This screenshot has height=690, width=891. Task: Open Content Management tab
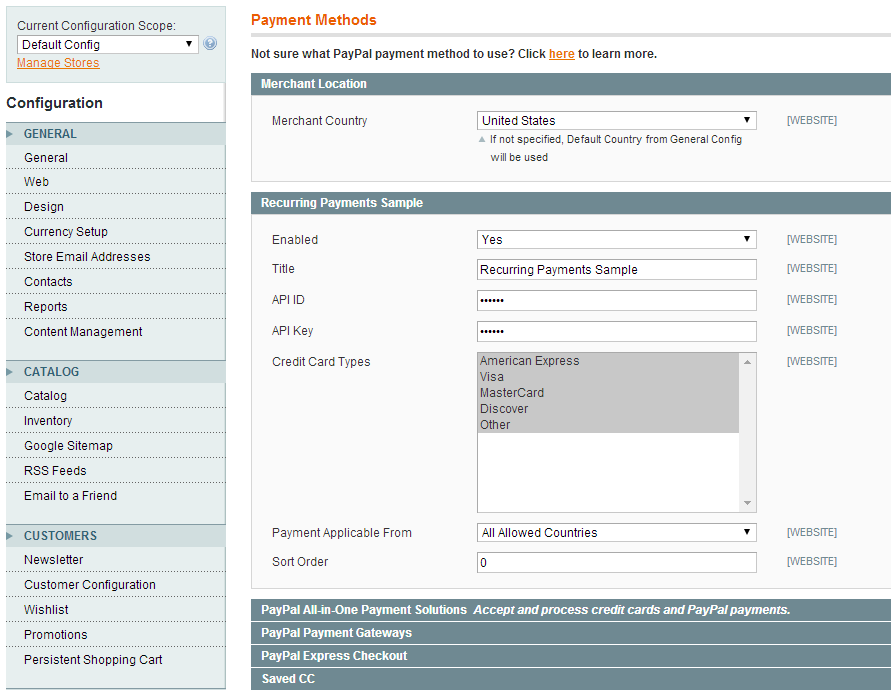(x=115, y=332)
